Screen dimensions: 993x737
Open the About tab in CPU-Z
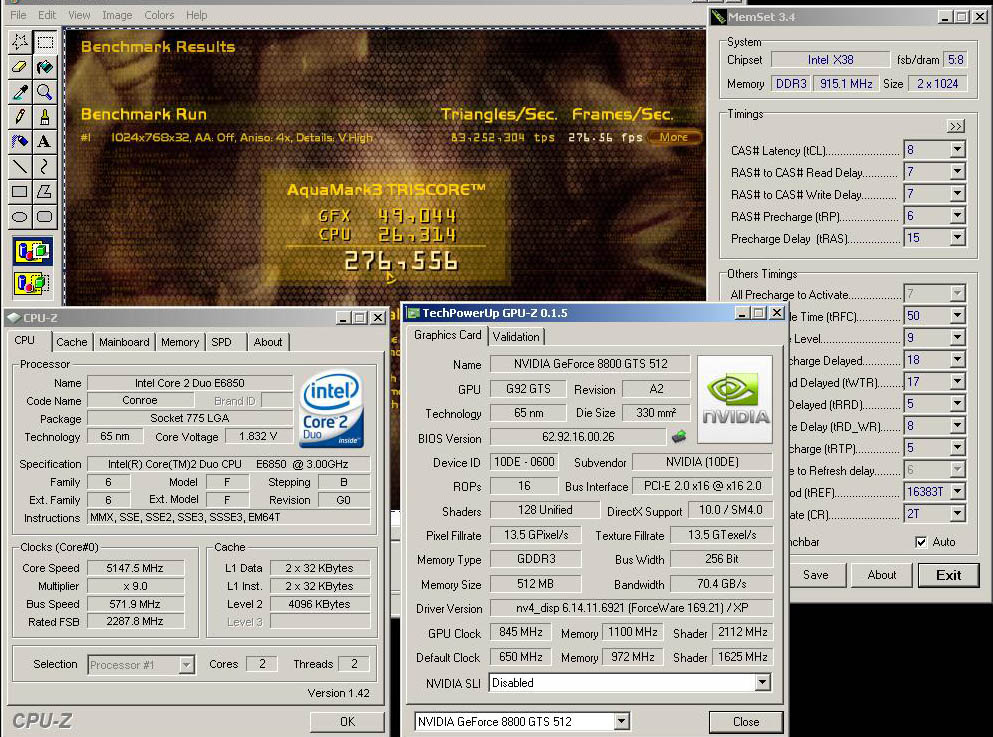268,342
